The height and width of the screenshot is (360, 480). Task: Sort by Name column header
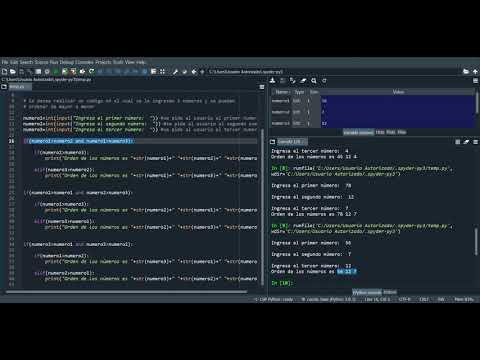click(x=282, y=92)
